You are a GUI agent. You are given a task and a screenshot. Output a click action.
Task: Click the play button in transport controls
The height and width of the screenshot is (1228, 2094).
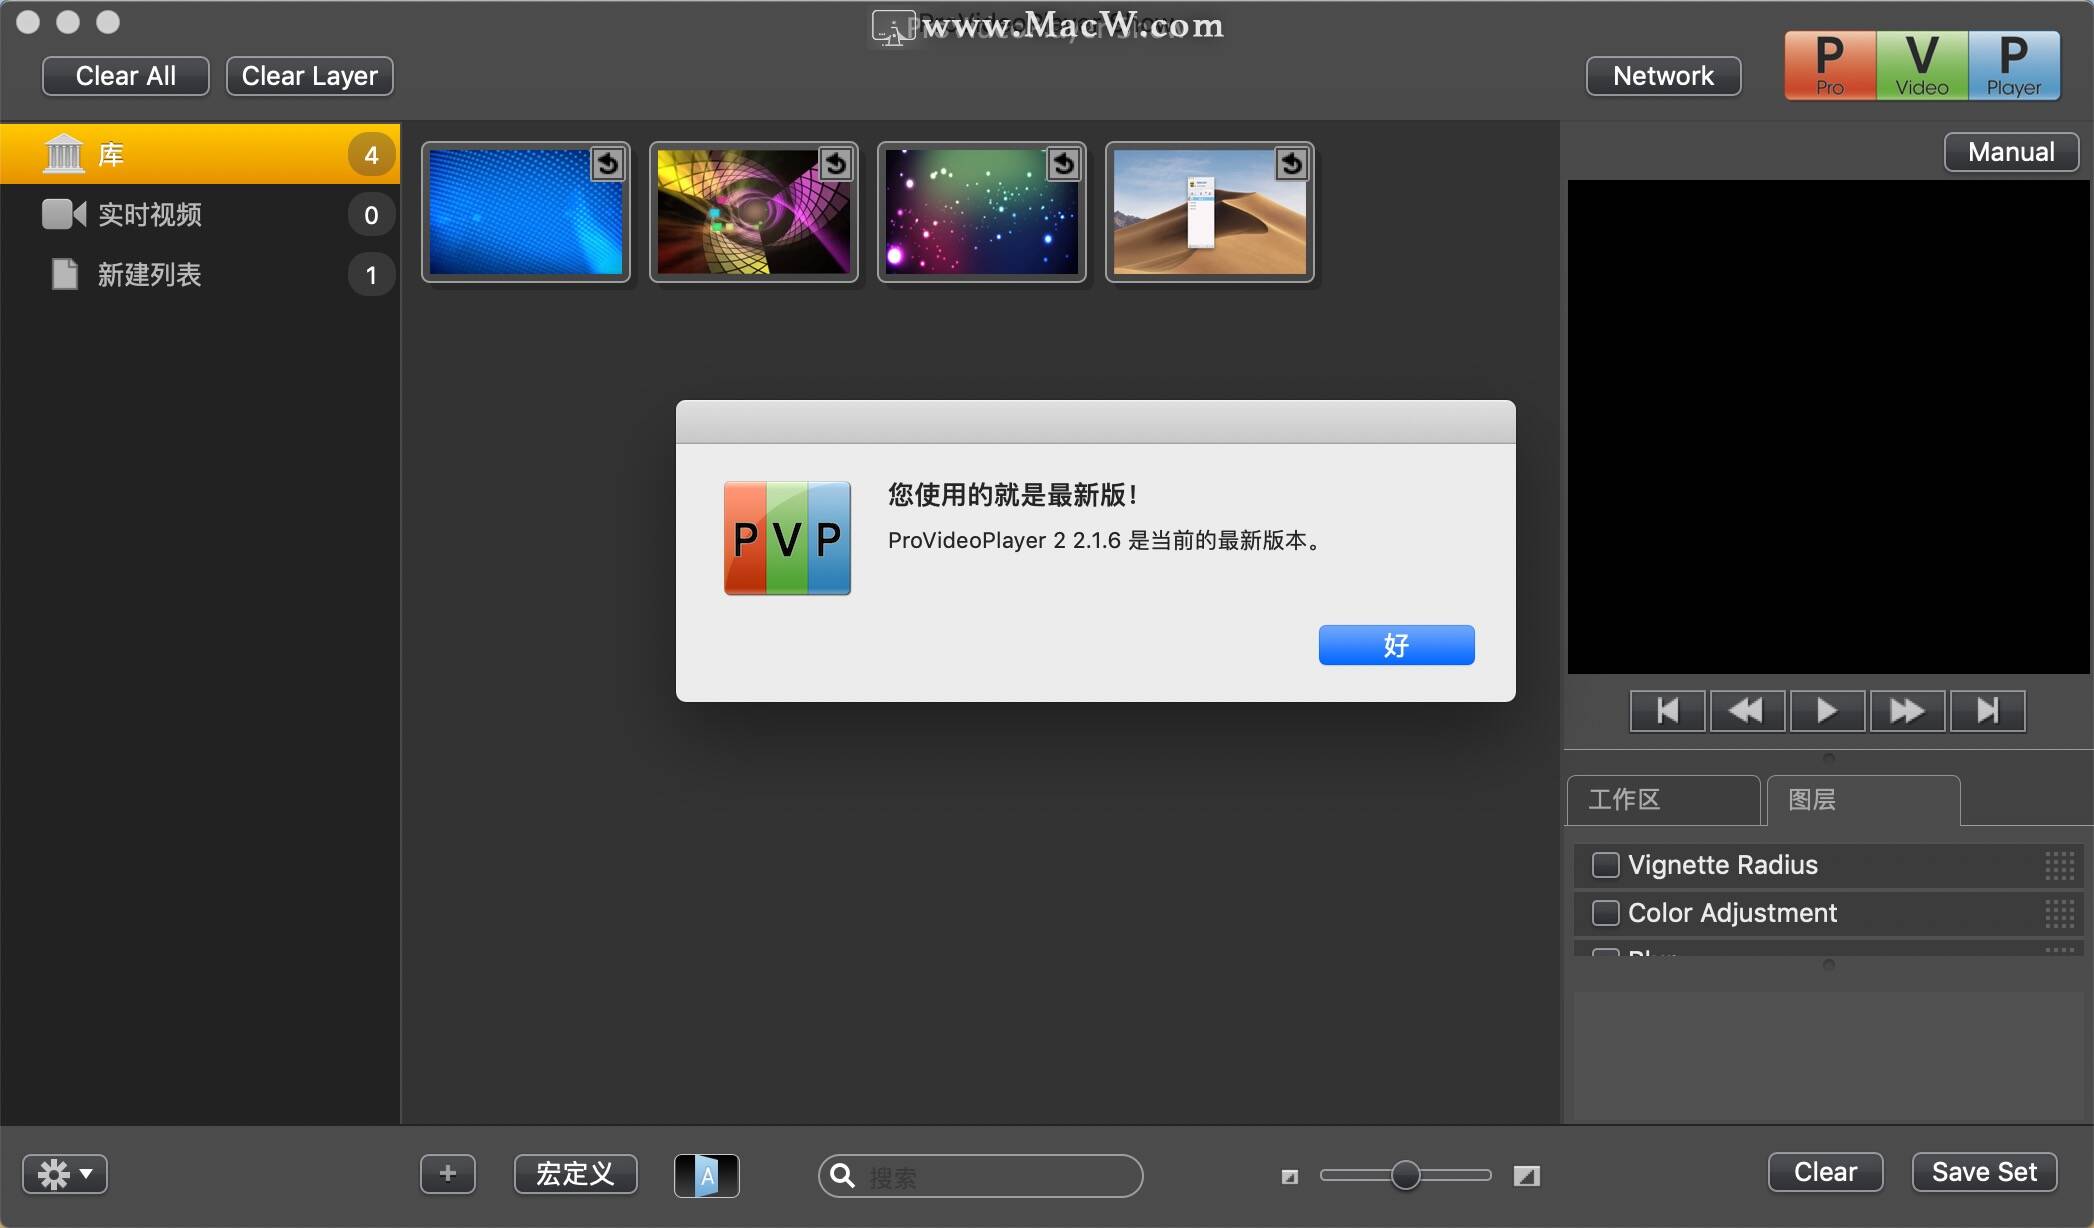[1827, 711]
